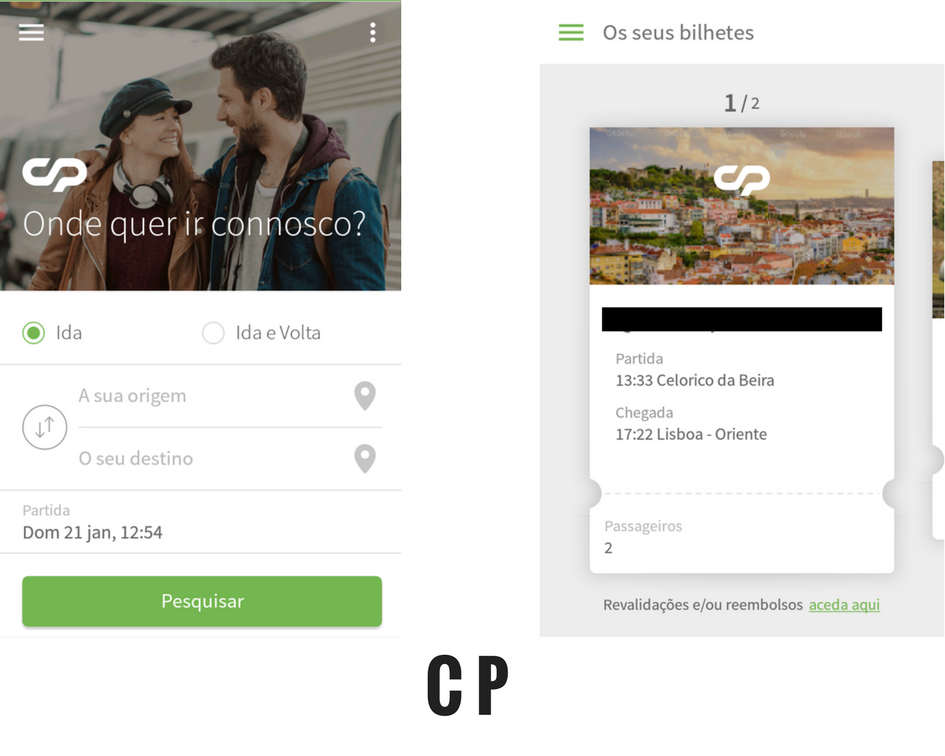Tap the CP logo on the ticket image
Image resolution: width=945 pixels, height=756 pixels.
(x=742, y=180)
